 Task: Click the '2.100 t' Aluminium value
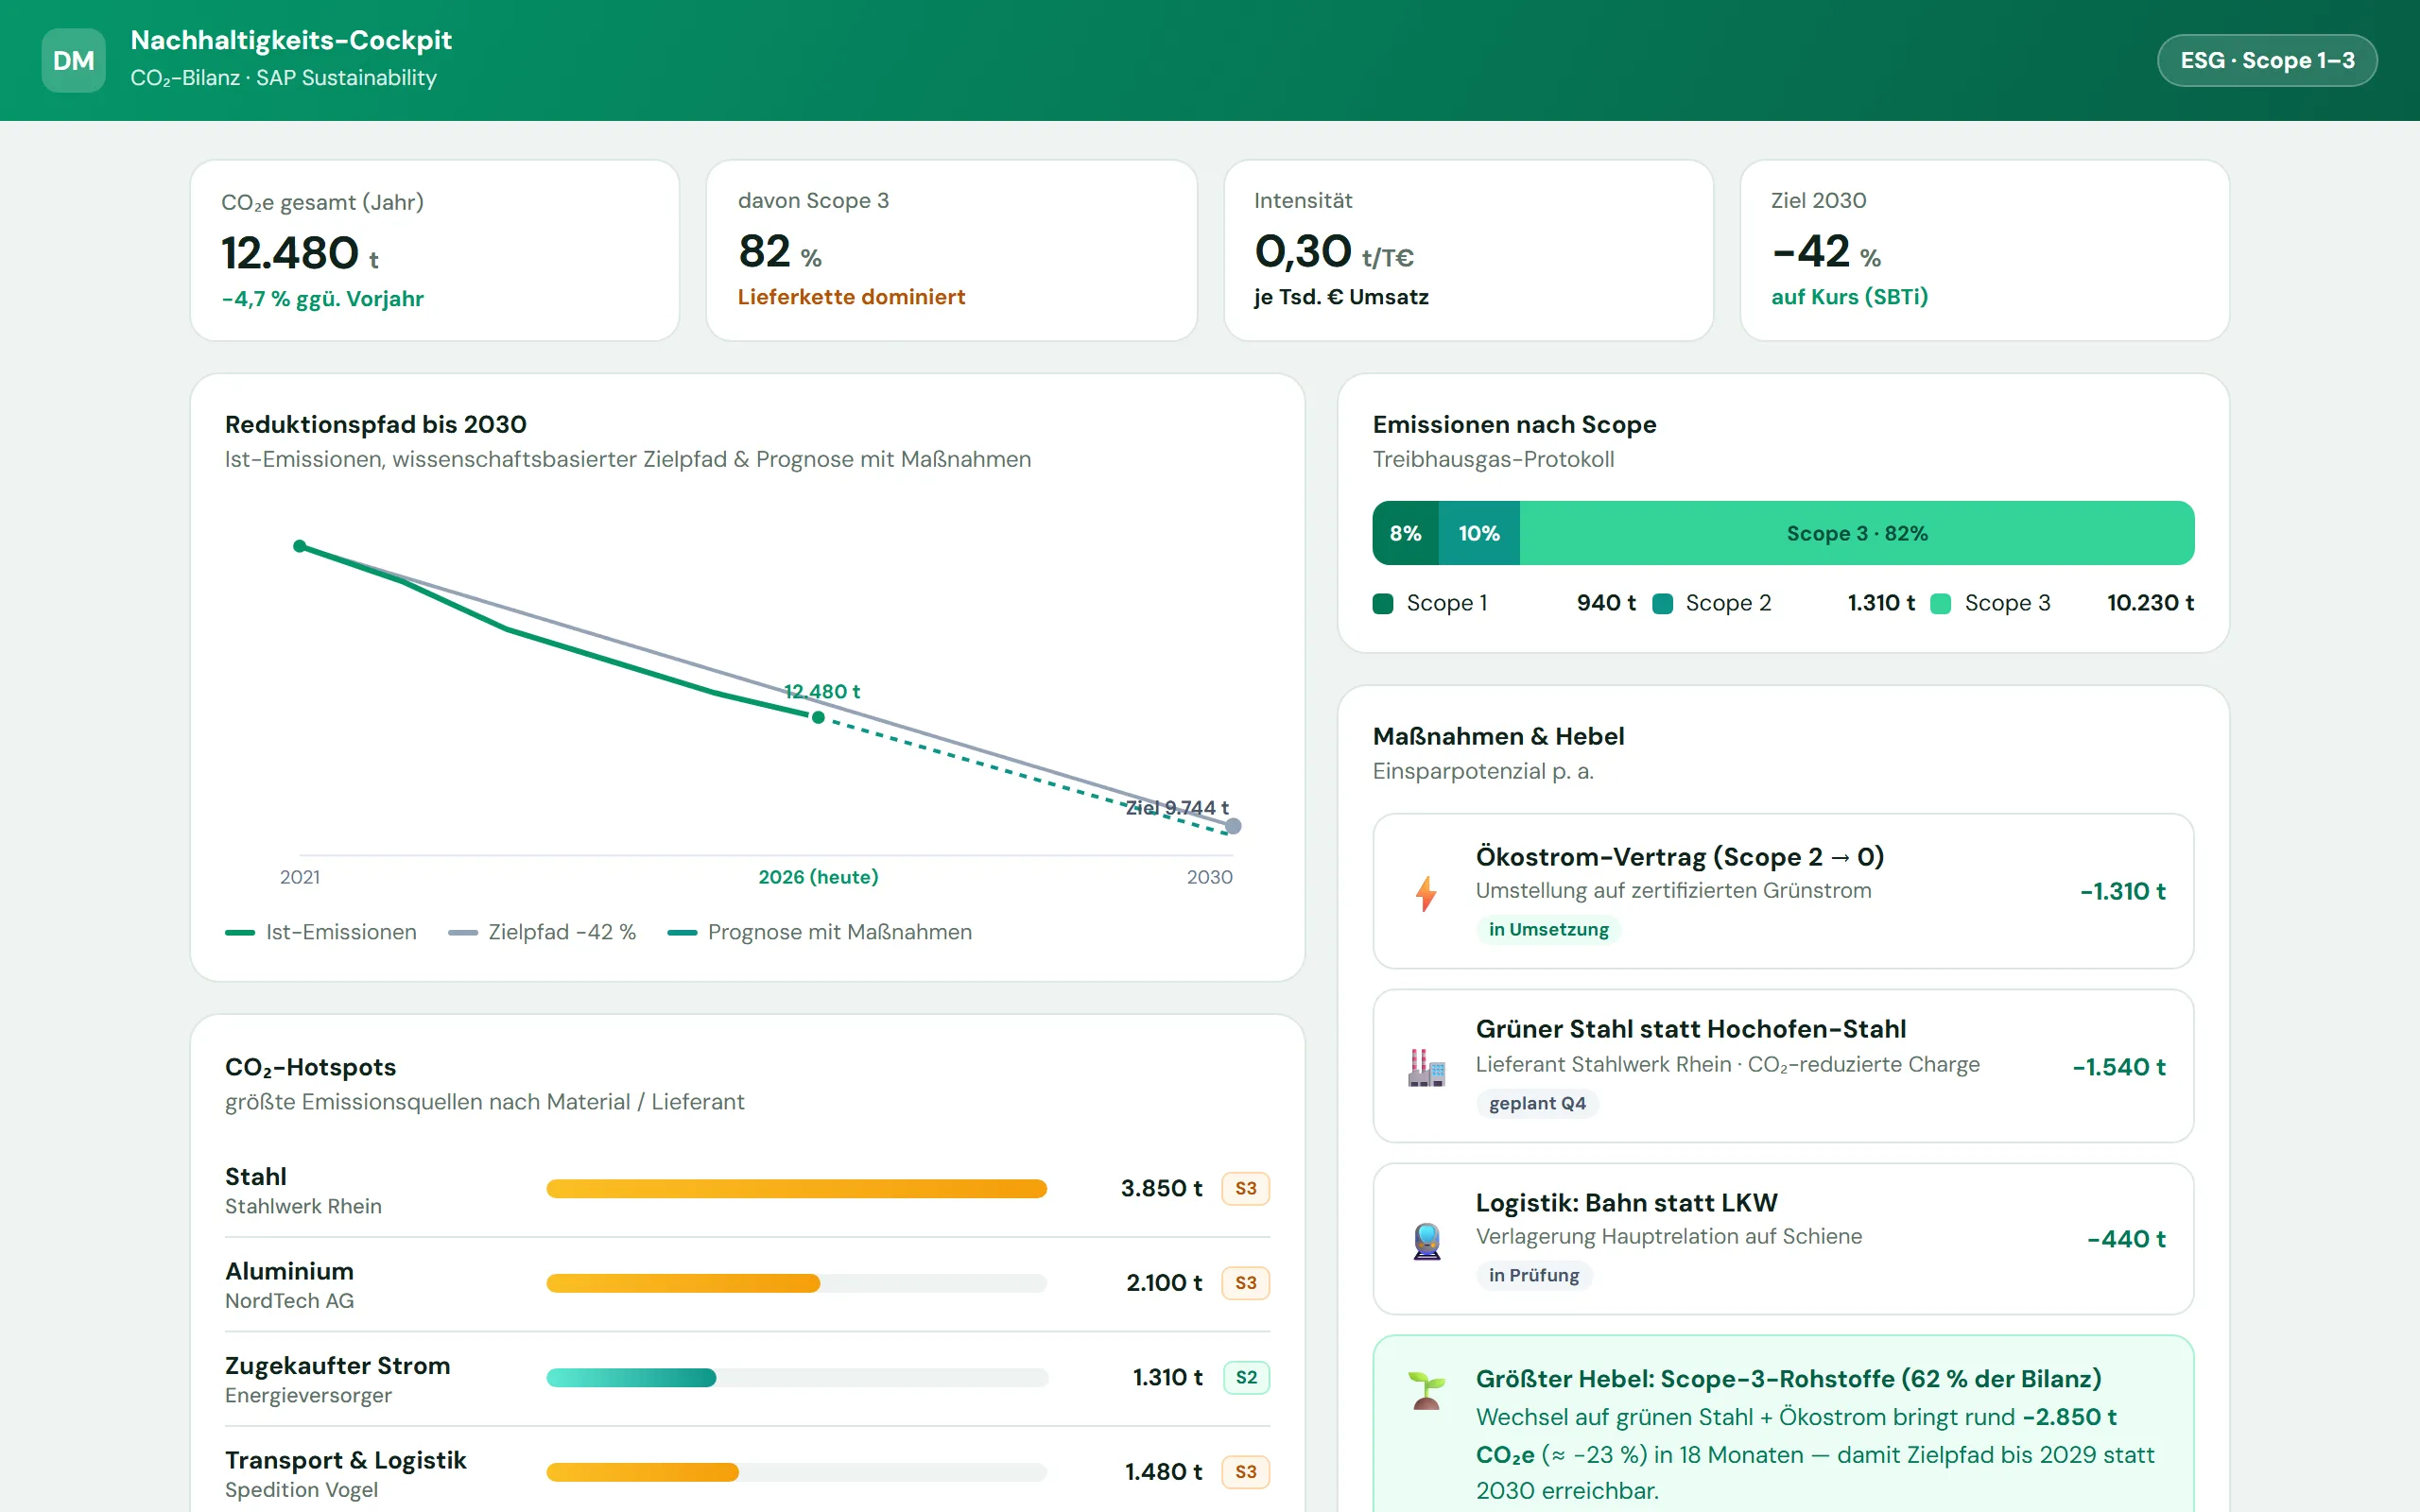pyautogui.click(x=1164, y=1283)
